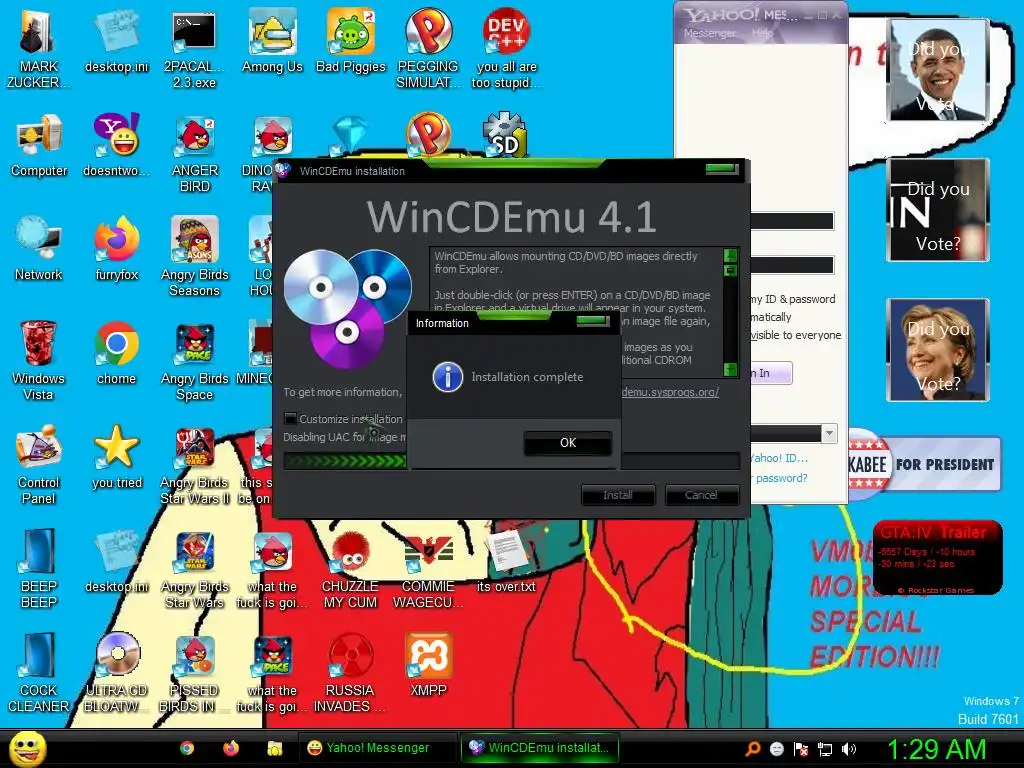The height and width of the screenshot is (768, 1024).
Task: Click the Sign In button in Yahoo! Messenger
Action: click(x=771, y=373)
